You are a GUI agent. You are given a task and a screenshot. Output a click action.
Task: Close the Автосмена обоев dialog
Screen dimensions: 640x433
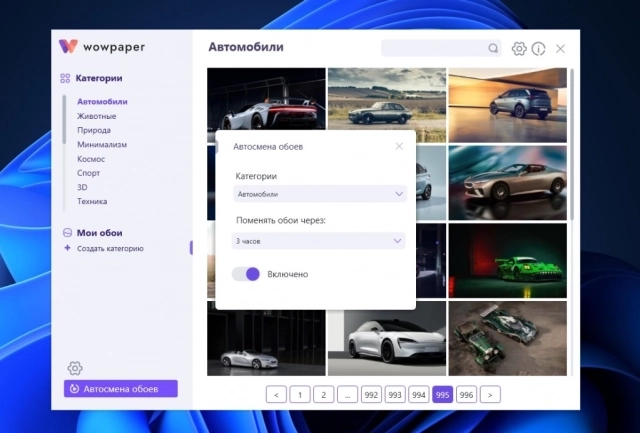399,146
